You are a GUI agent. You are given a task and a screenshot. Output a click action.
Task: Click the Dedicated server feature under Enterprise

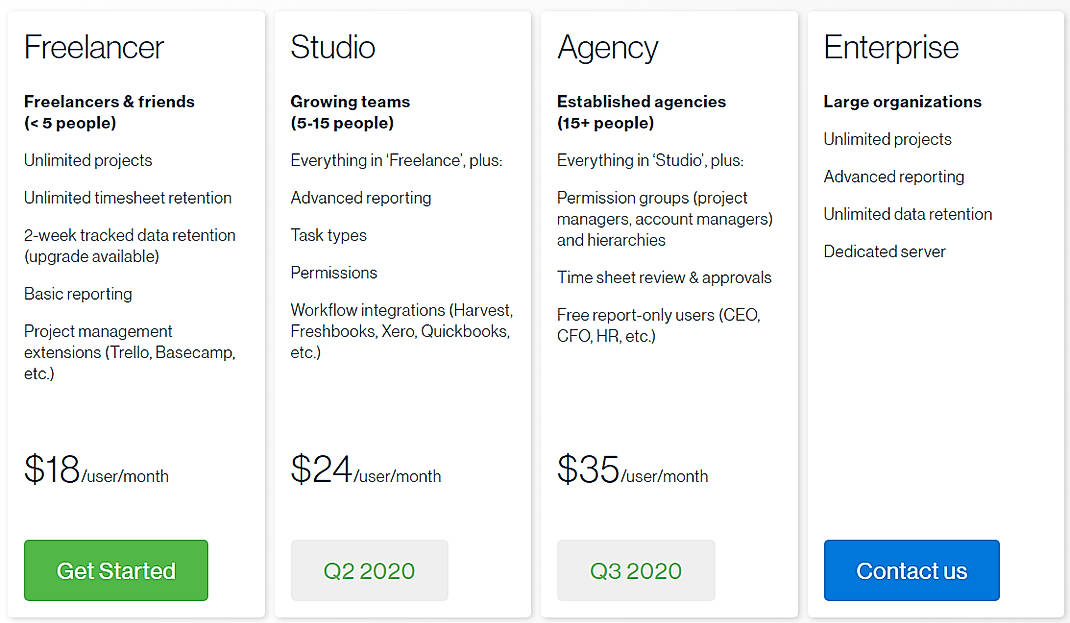pyautogui.click(x=884, y=251)
